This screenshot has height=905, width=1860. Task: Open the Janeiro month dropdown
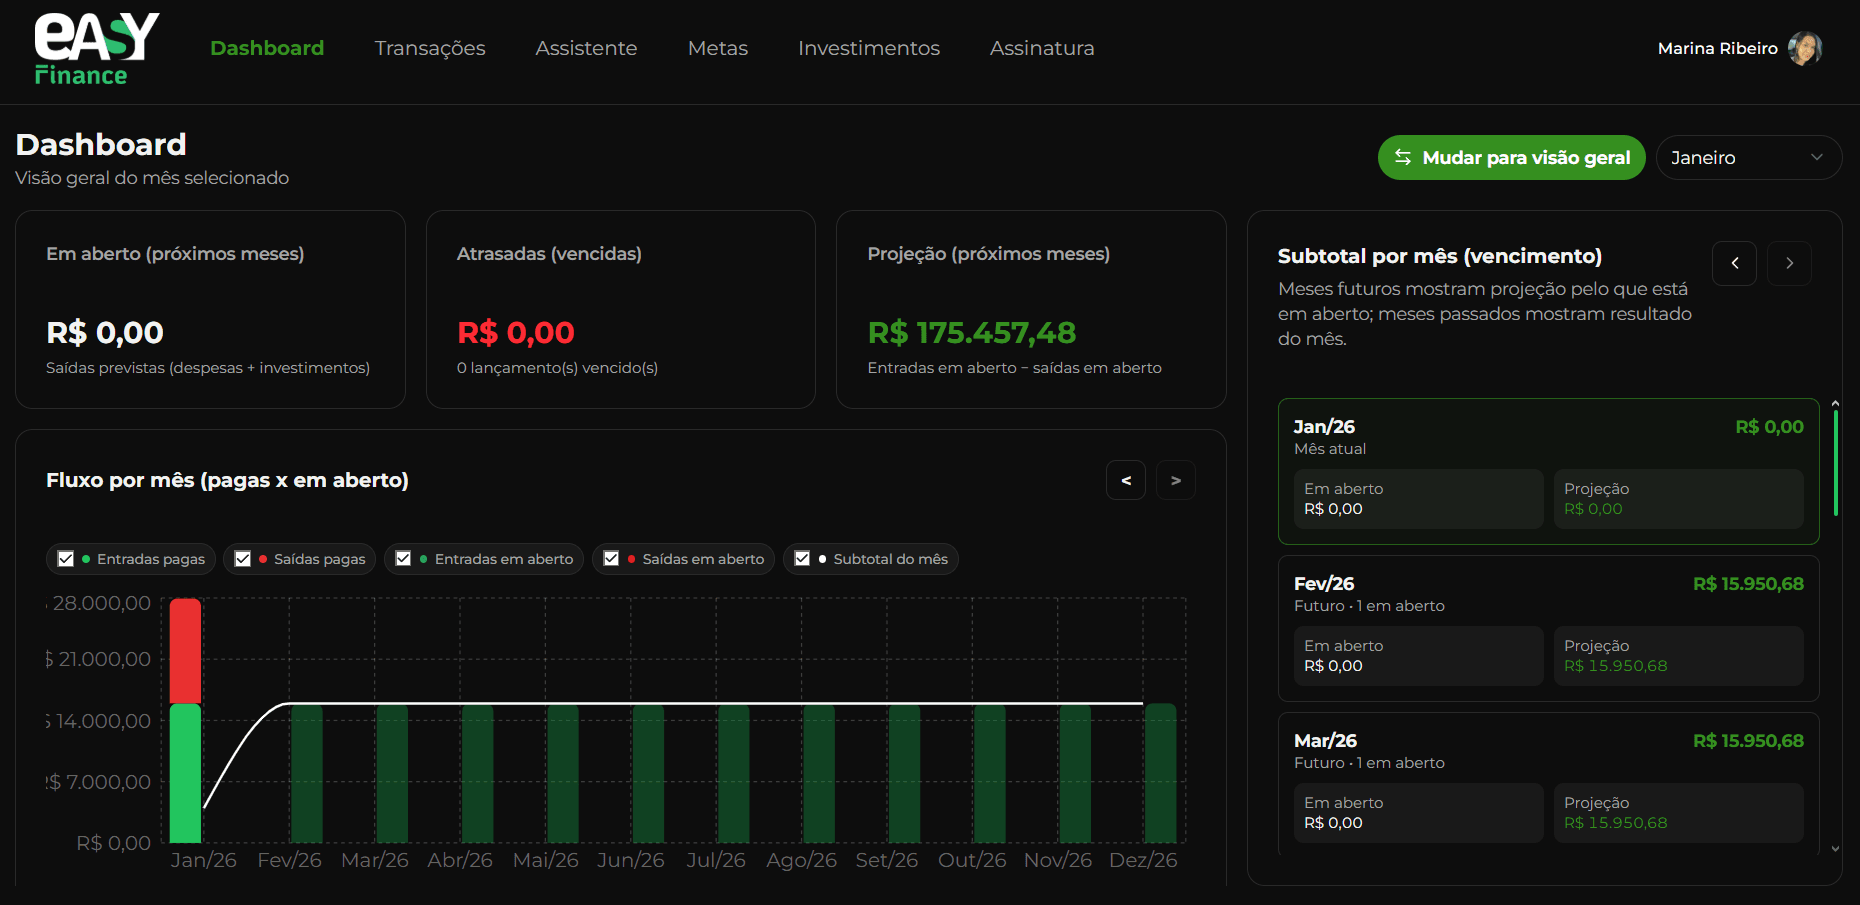pos(1748,158)
